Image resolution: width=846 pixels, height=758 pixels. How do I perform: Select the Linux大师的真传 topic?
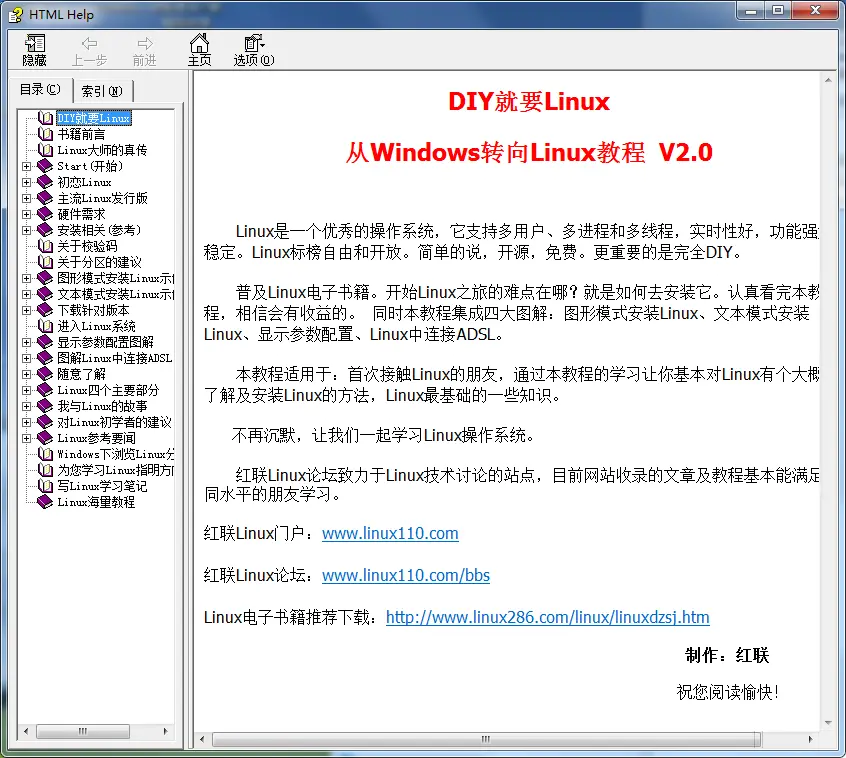pos(102,150)
